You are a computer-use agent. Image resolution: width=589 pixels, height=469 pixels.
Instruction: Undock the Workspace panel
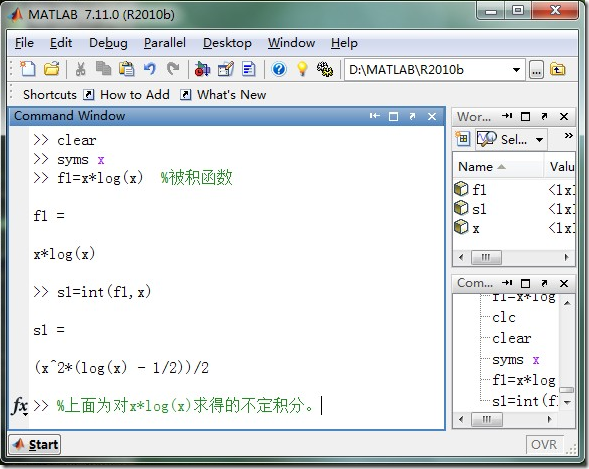(544, 116)
